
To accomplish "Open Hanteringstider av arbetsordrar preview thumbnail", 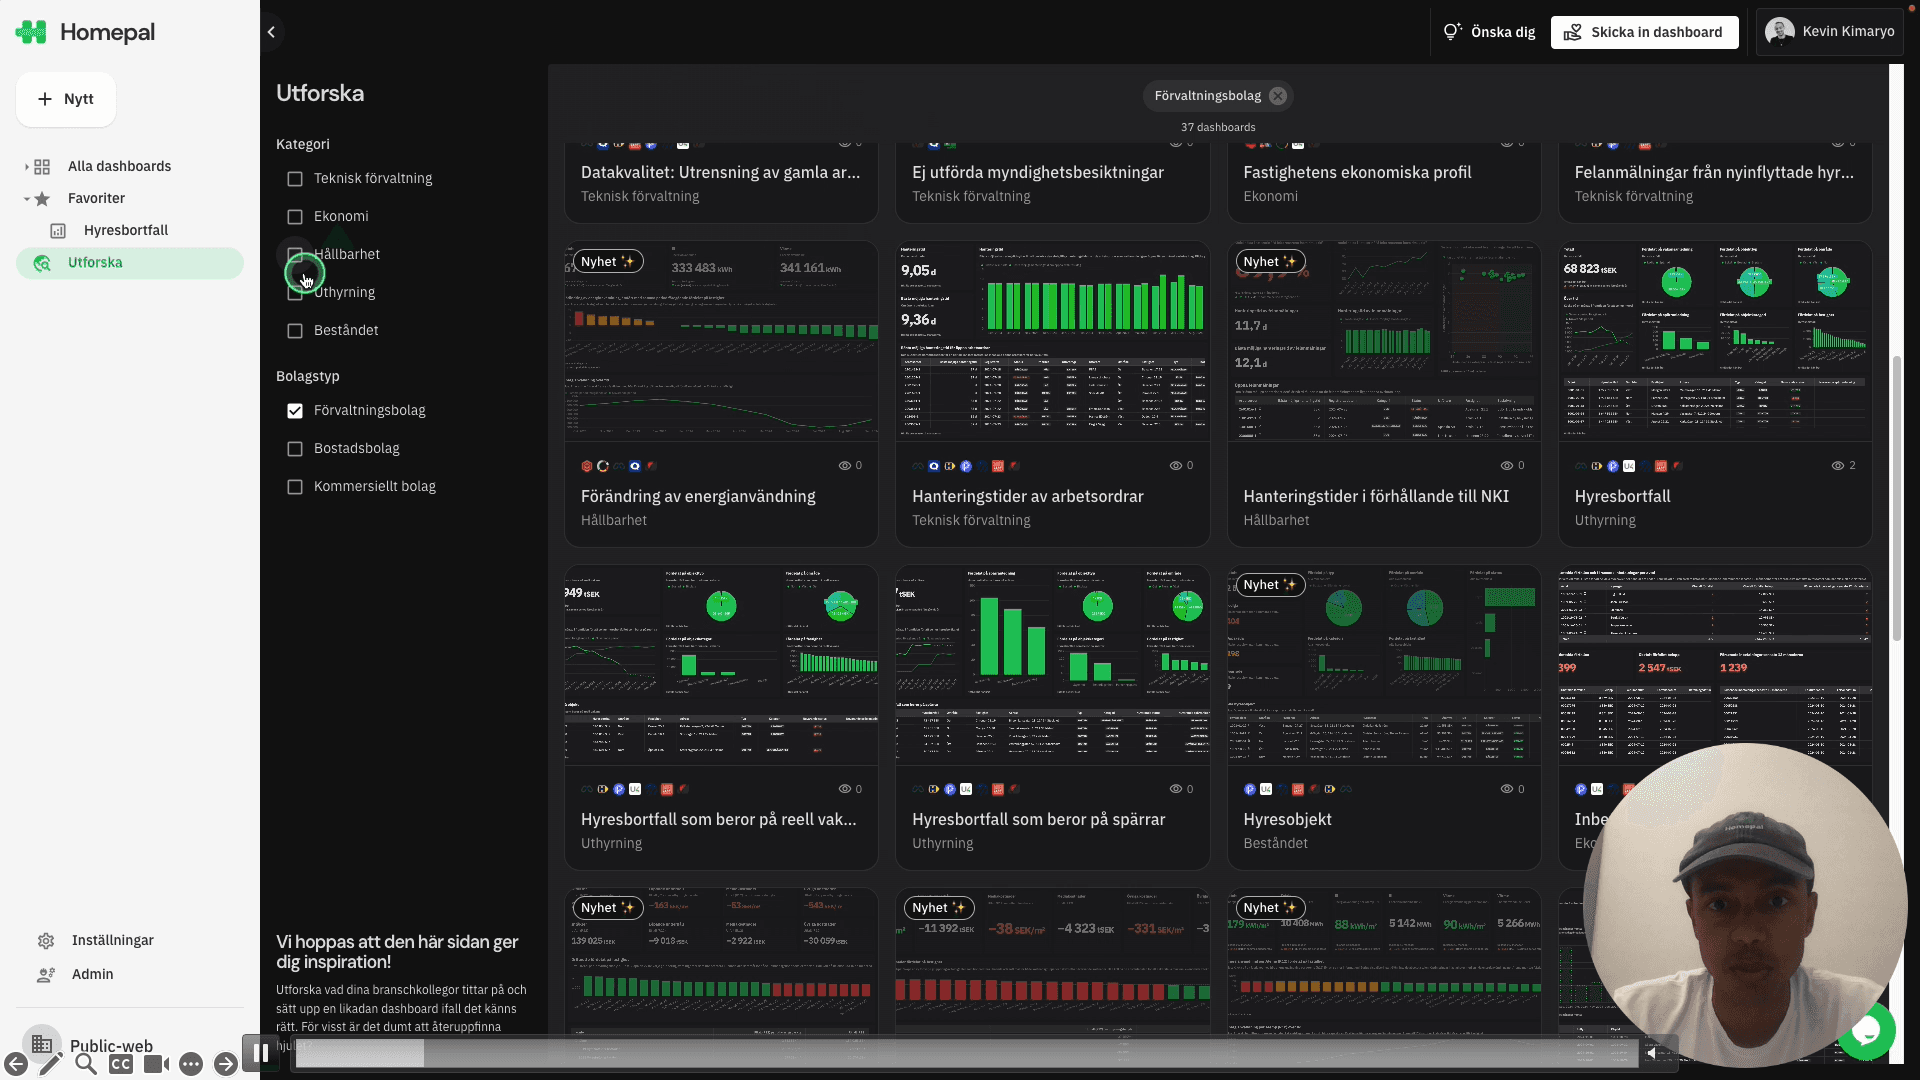I will coord(1052,341).
